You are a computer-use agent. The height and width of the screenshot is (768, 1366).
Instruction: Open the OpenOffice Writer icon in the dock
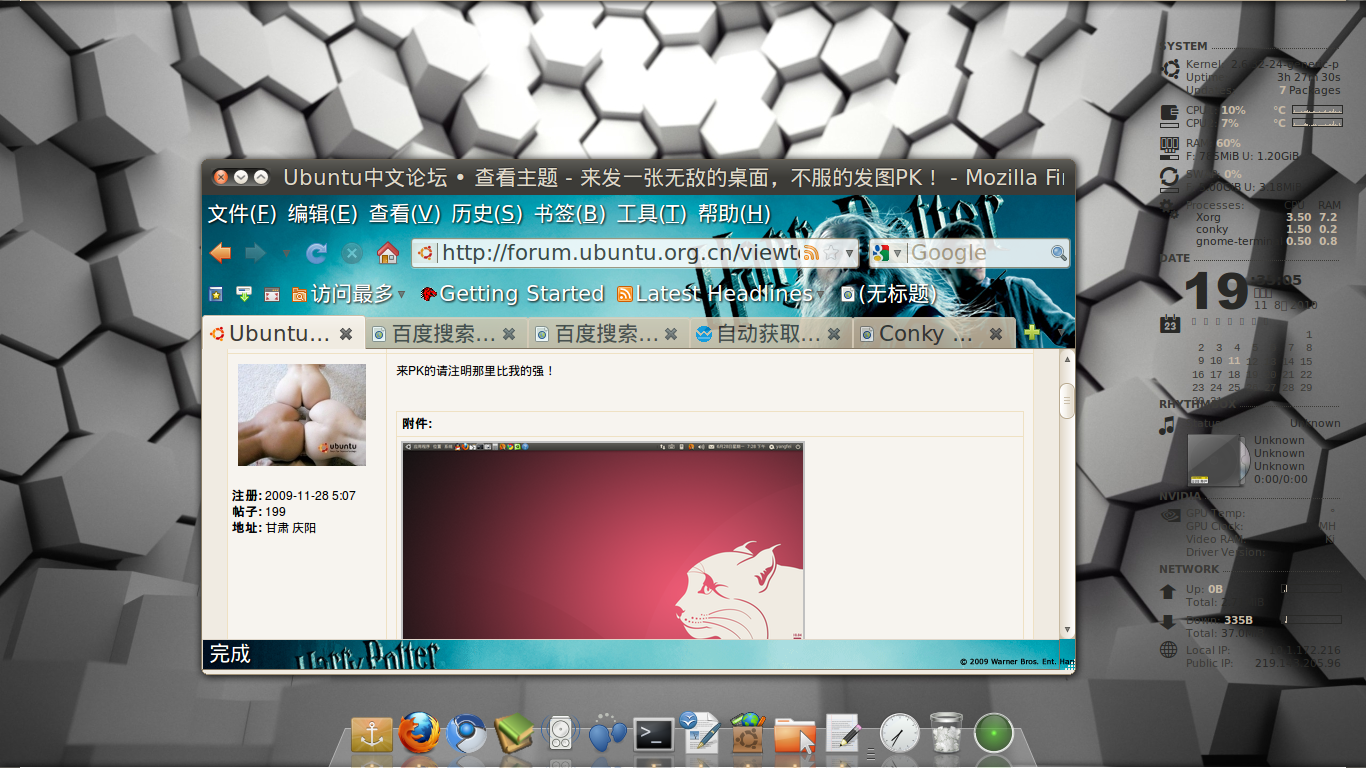point(700,733)
